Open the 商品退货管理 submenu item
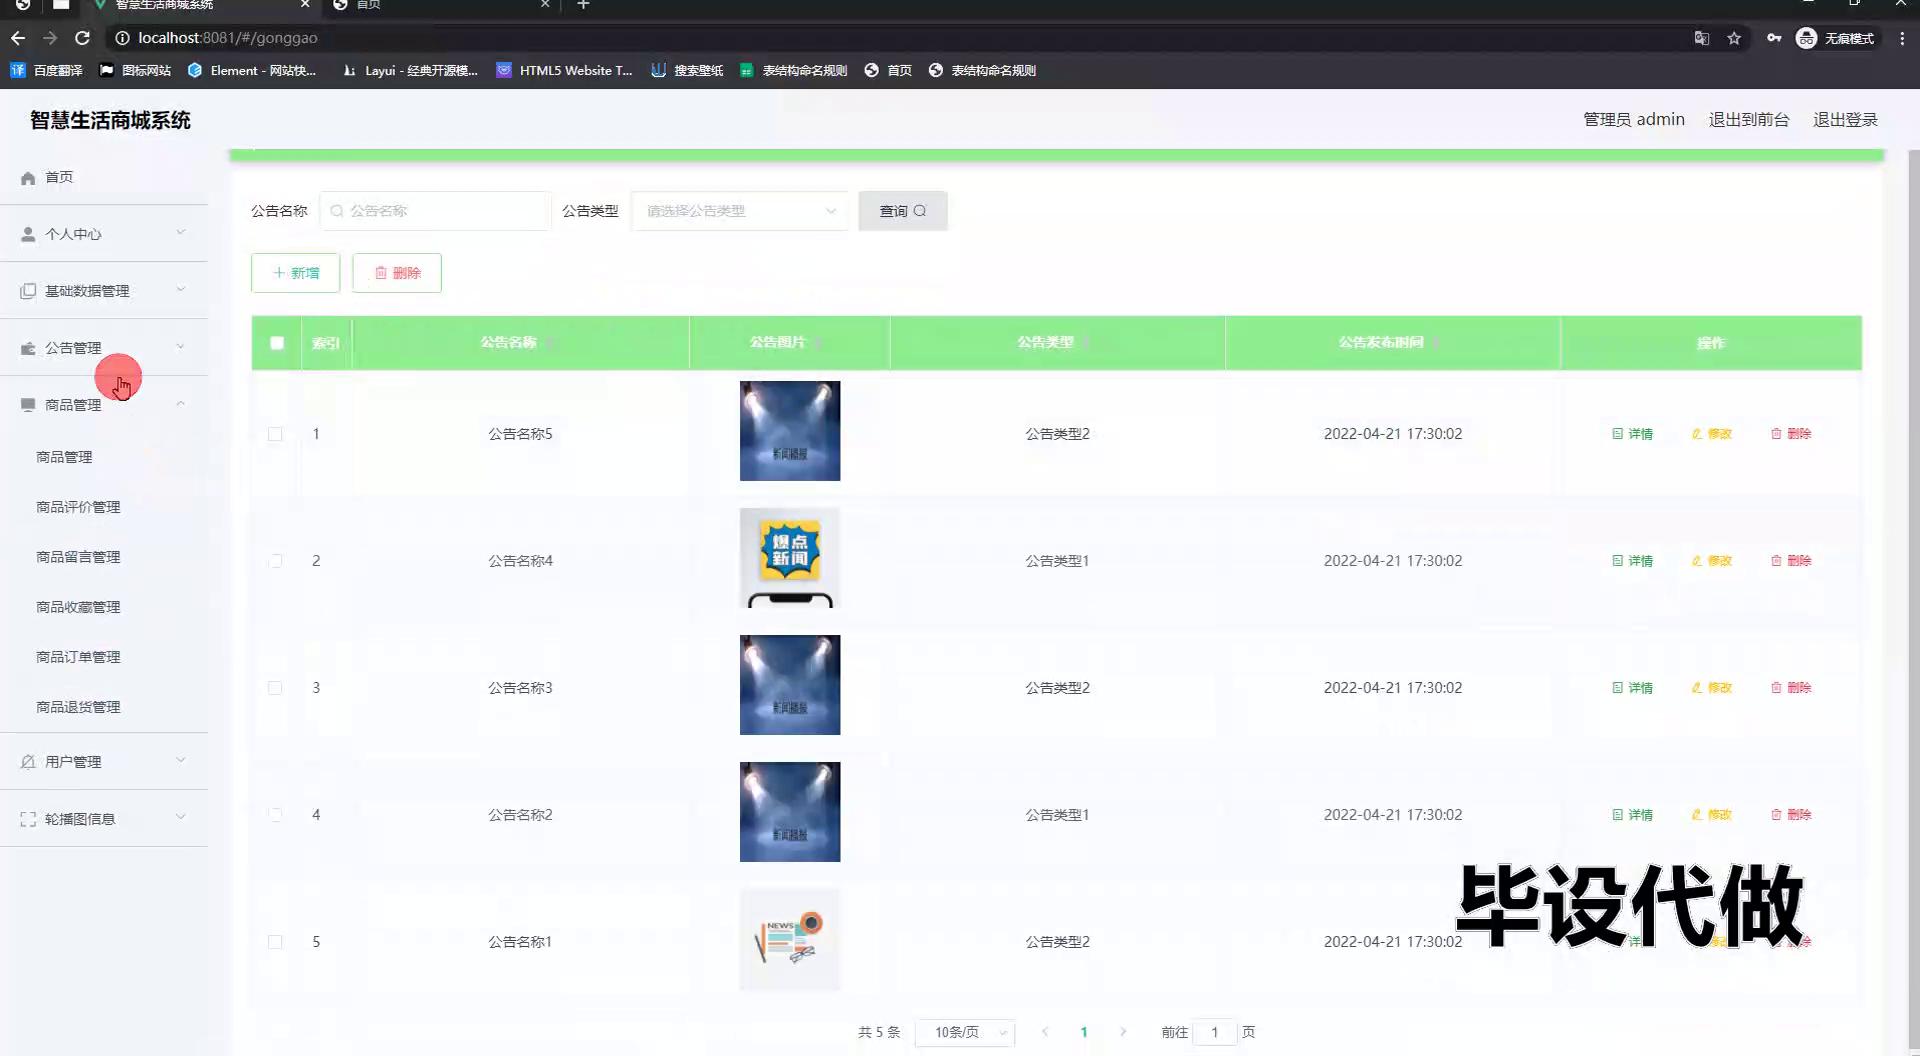Viewport: 1920px width, 1056px height. (x=78, y=707)
